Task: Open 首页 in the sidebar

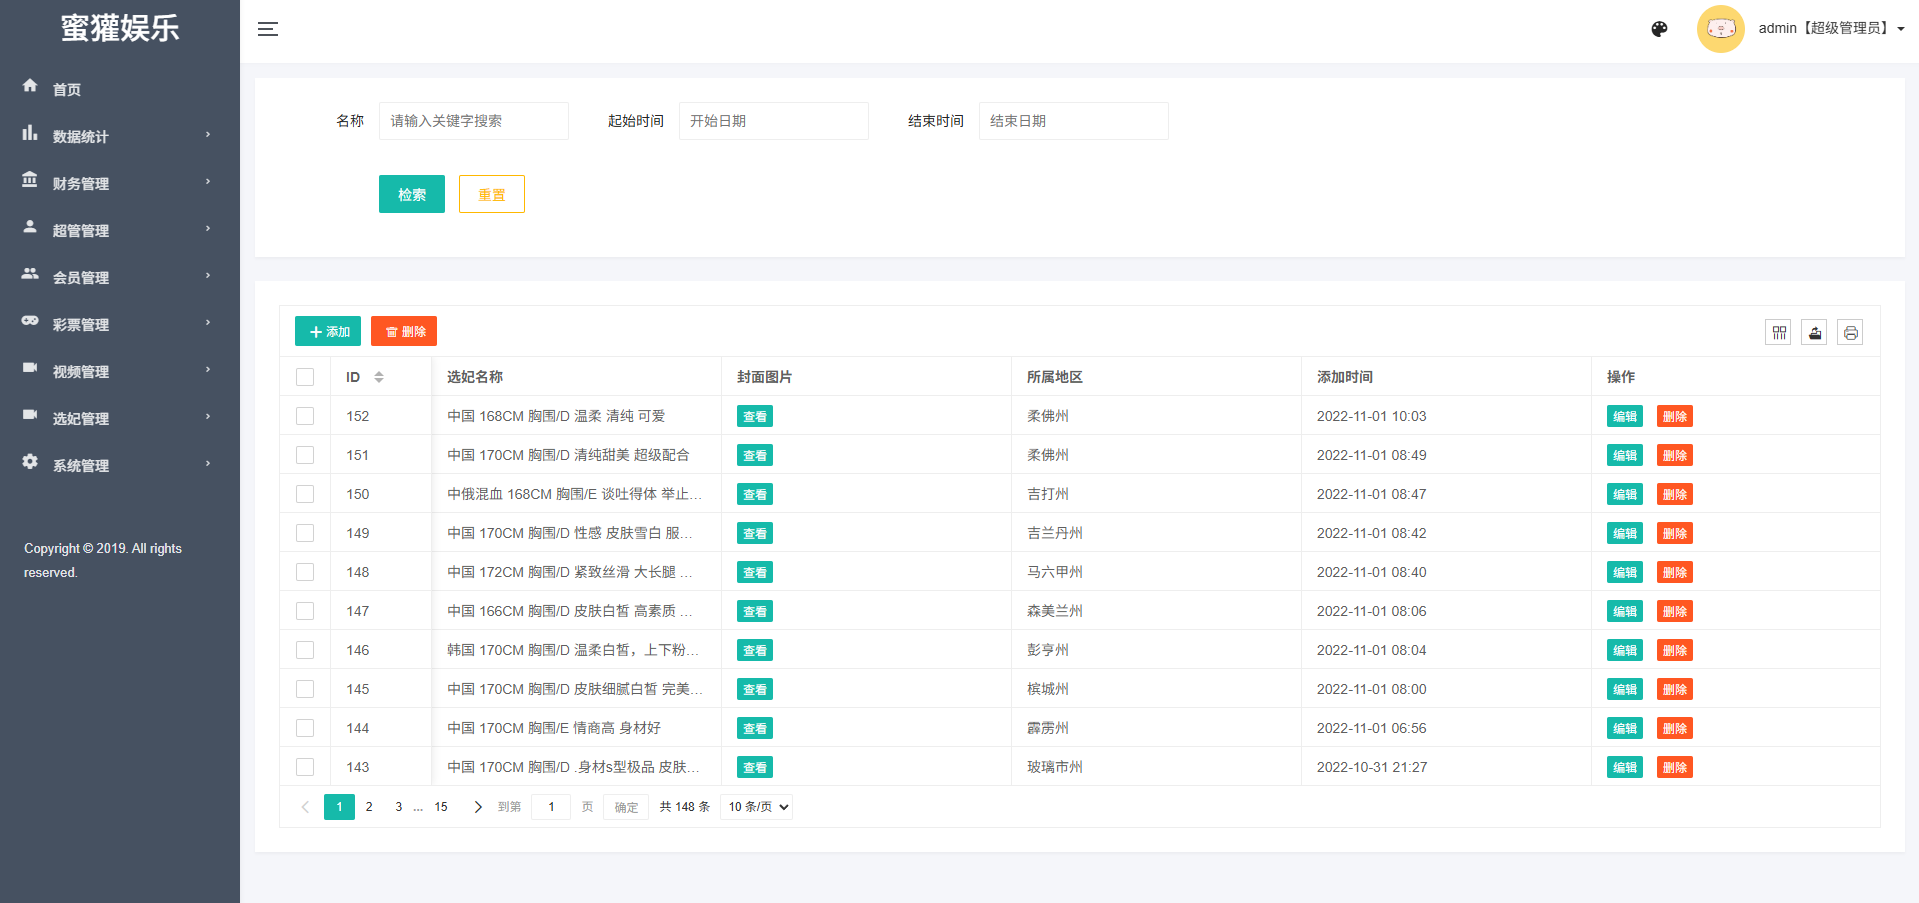Action: click(x=120, y=89)
